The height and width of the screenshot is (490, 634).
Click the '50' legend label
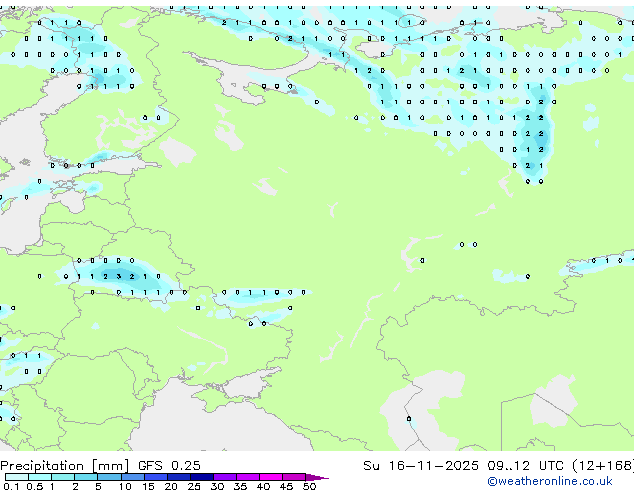[309, 486]
